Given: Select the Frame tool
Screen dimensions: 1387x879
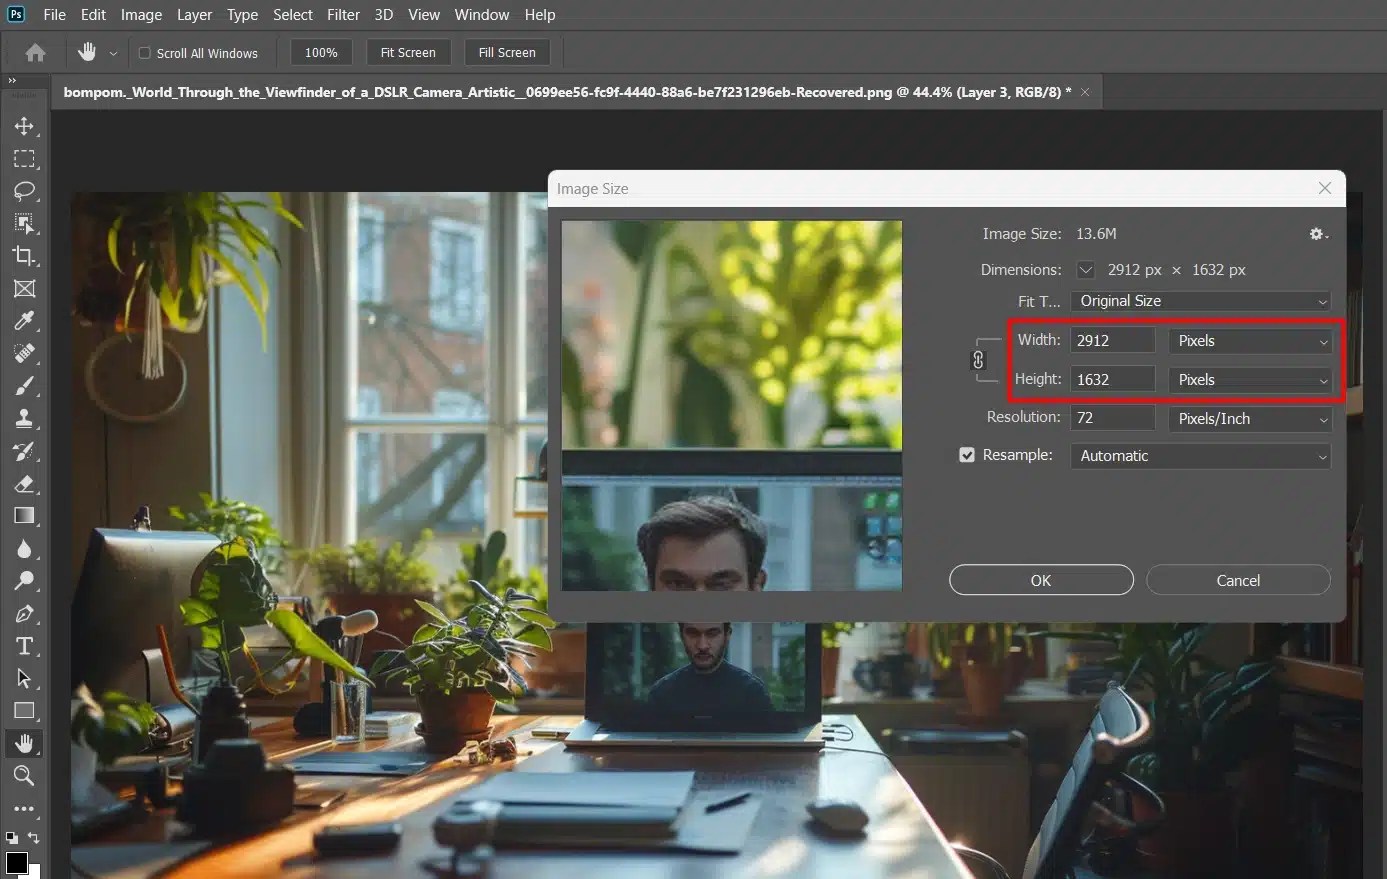Looking at the screenshot, I should coord(24,288).
